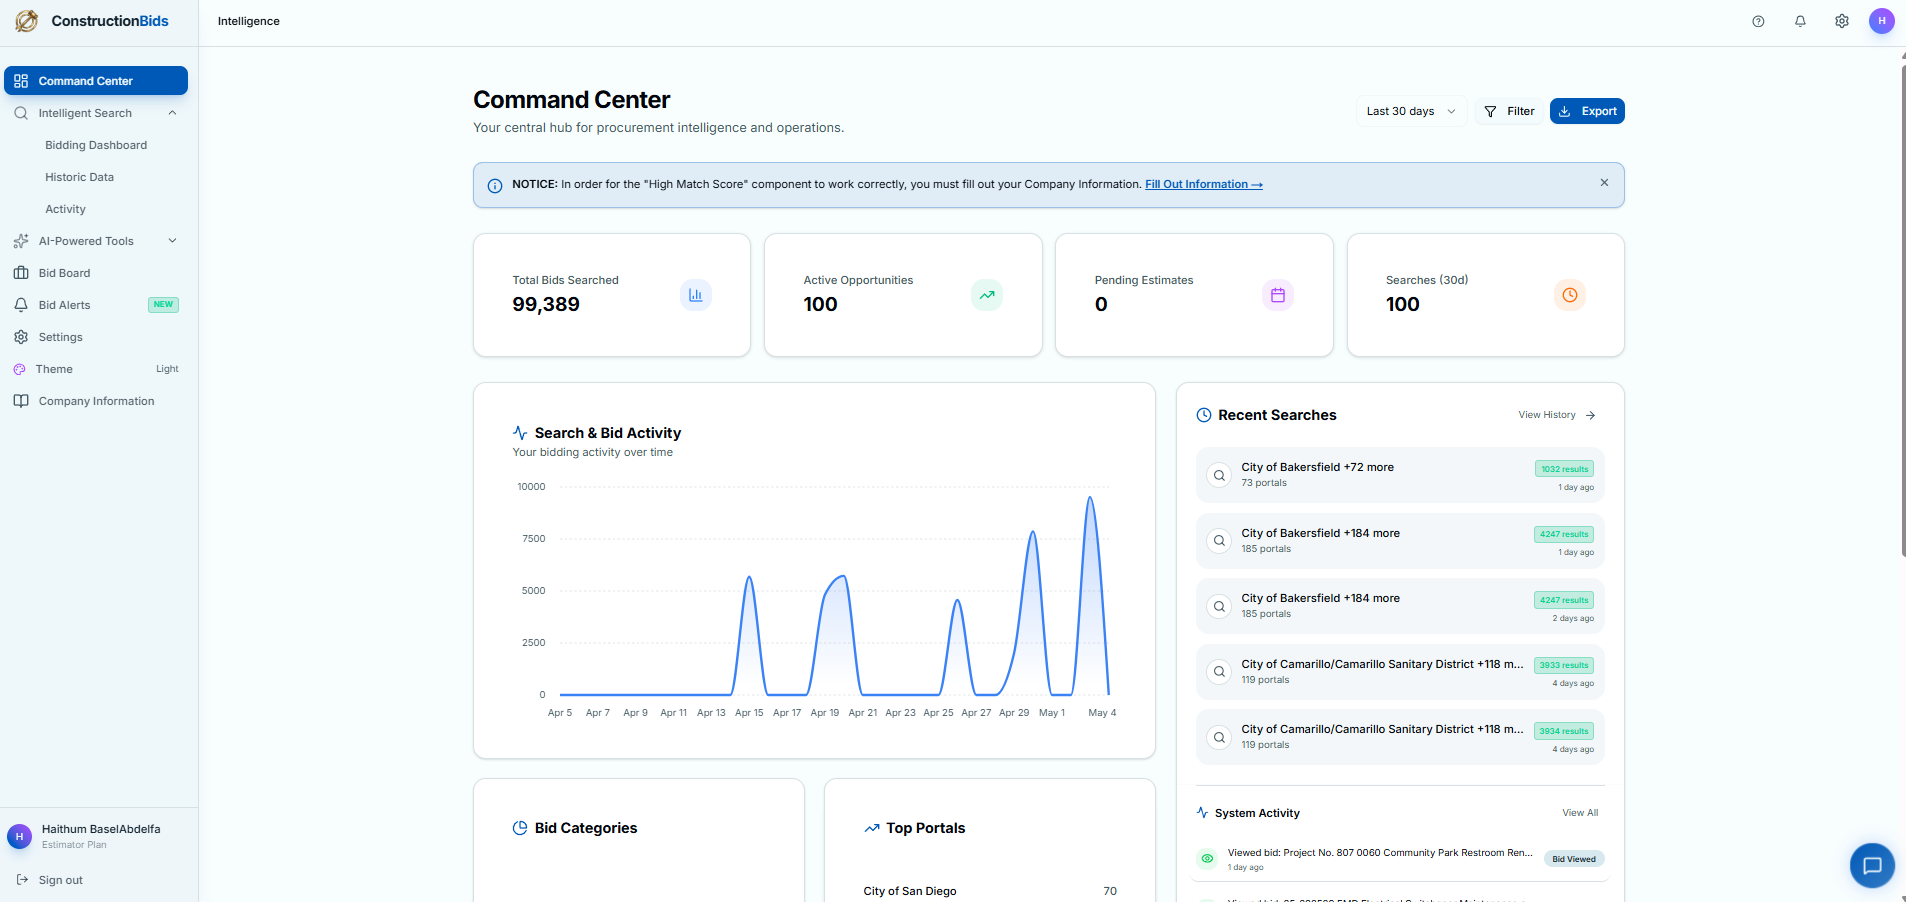This screenshot has height=902, width=1906.
Task: Click the eye icon of Viewed bid activity
Action: coord(1207,859)
